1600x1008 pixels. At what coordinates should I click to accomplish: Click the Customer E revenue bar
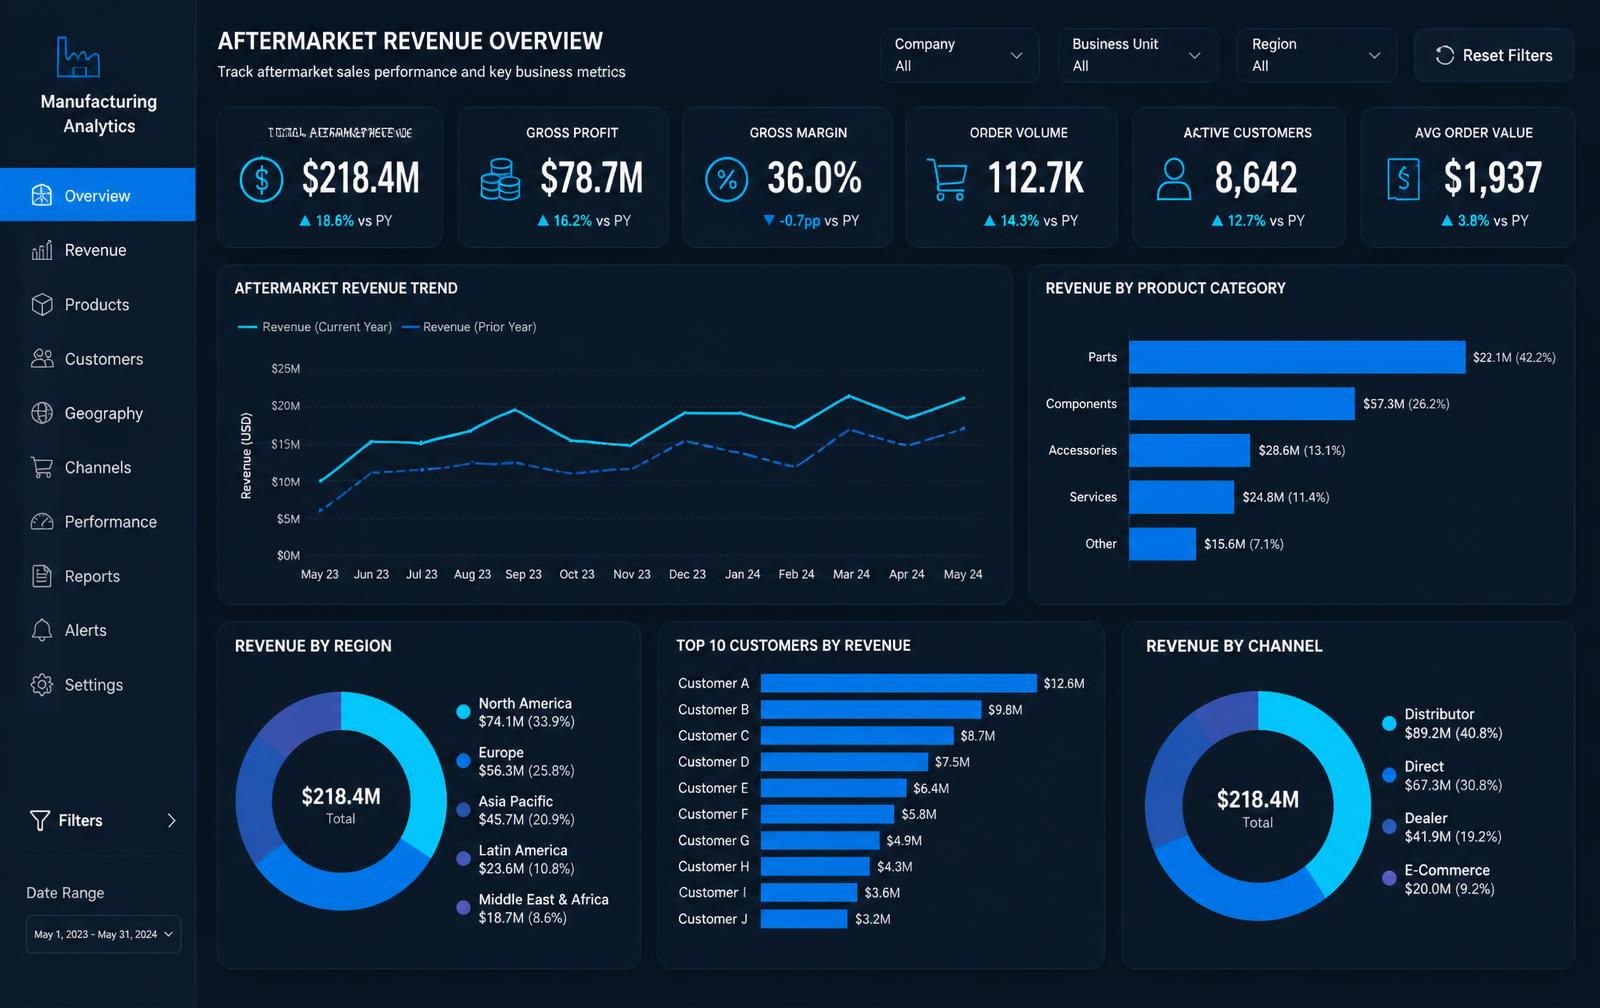833,788
